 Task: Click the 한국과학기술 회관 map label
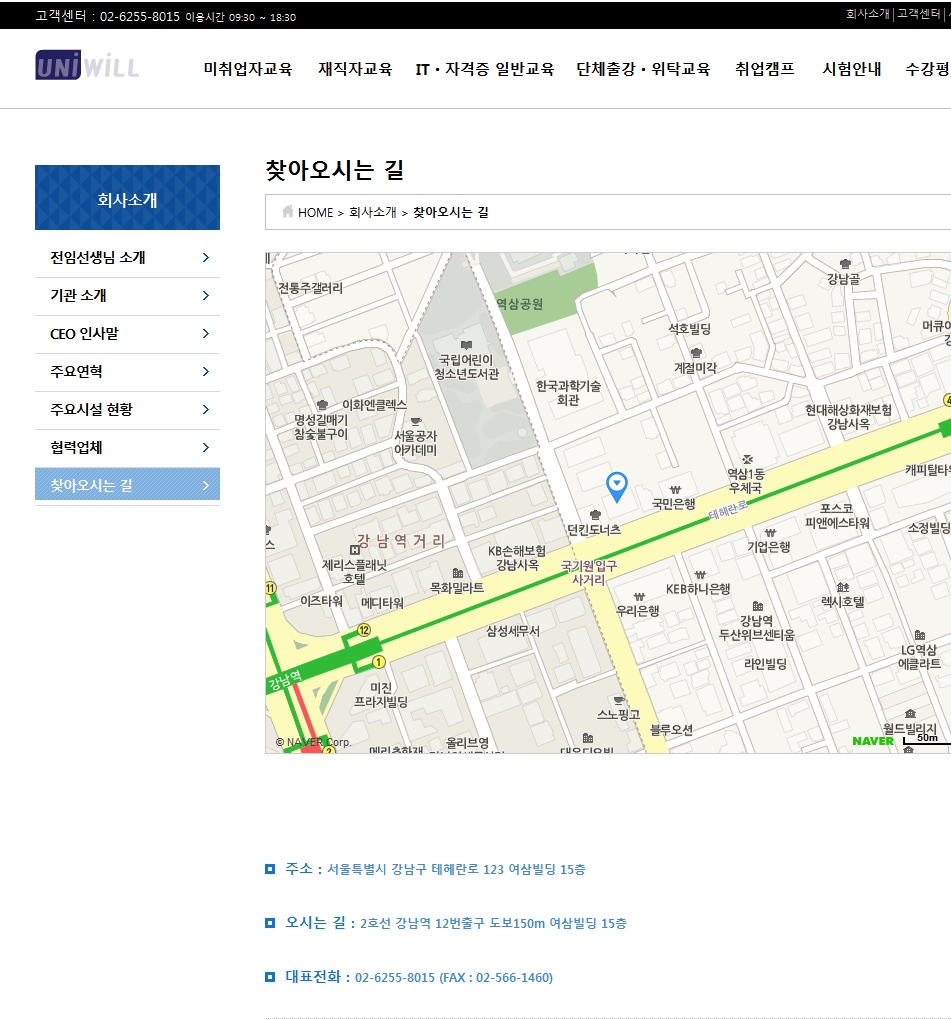tap(569, 393)
